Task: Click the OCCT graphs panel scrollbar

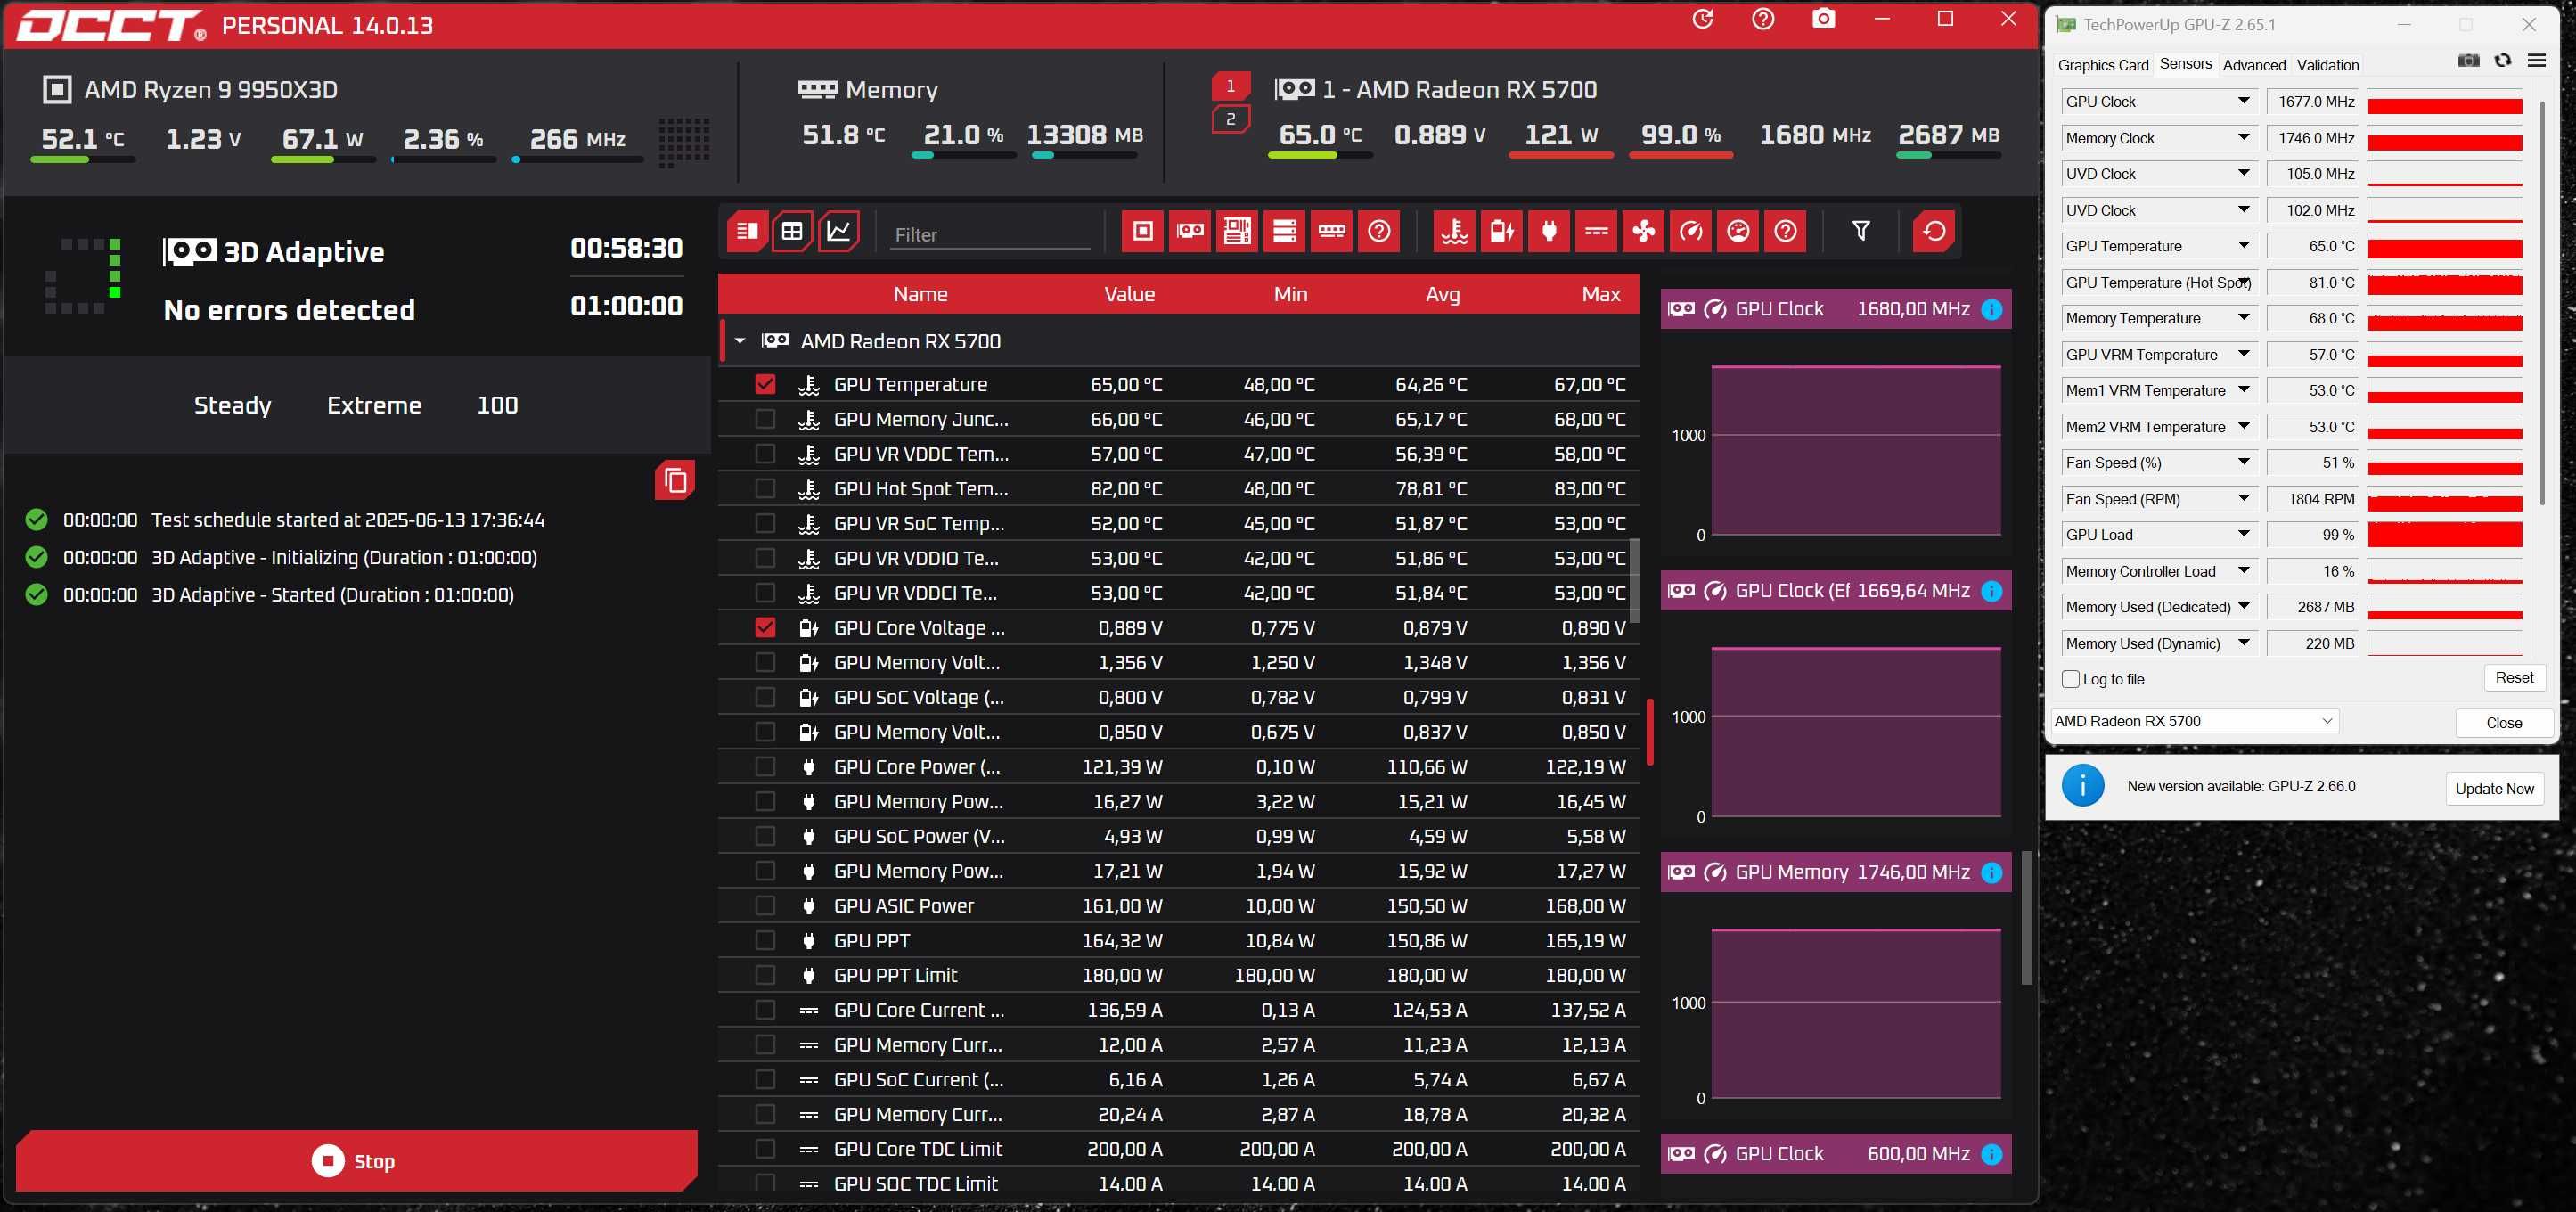Action: (x=2026, y=917)
